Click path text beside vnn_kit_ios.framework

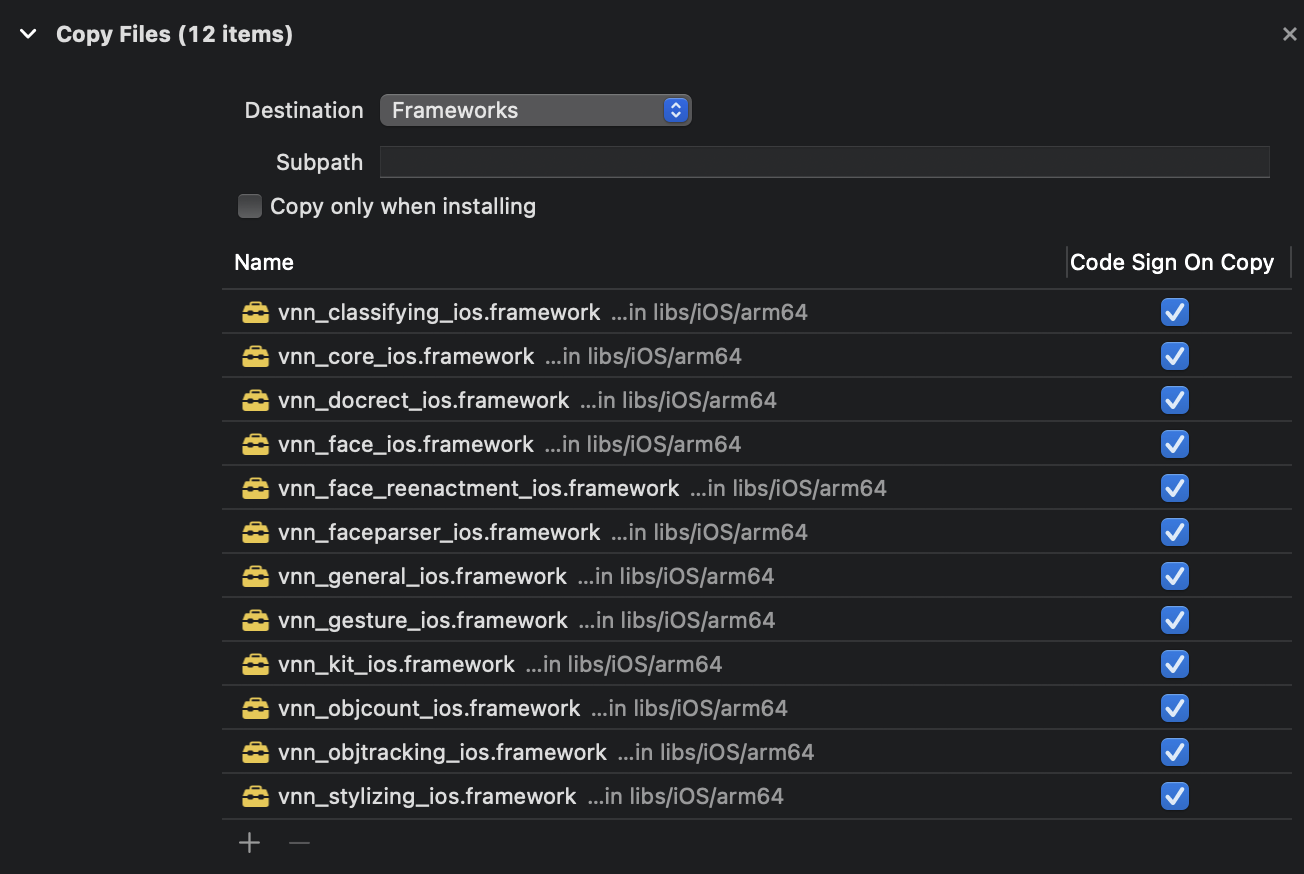(624, 665)
